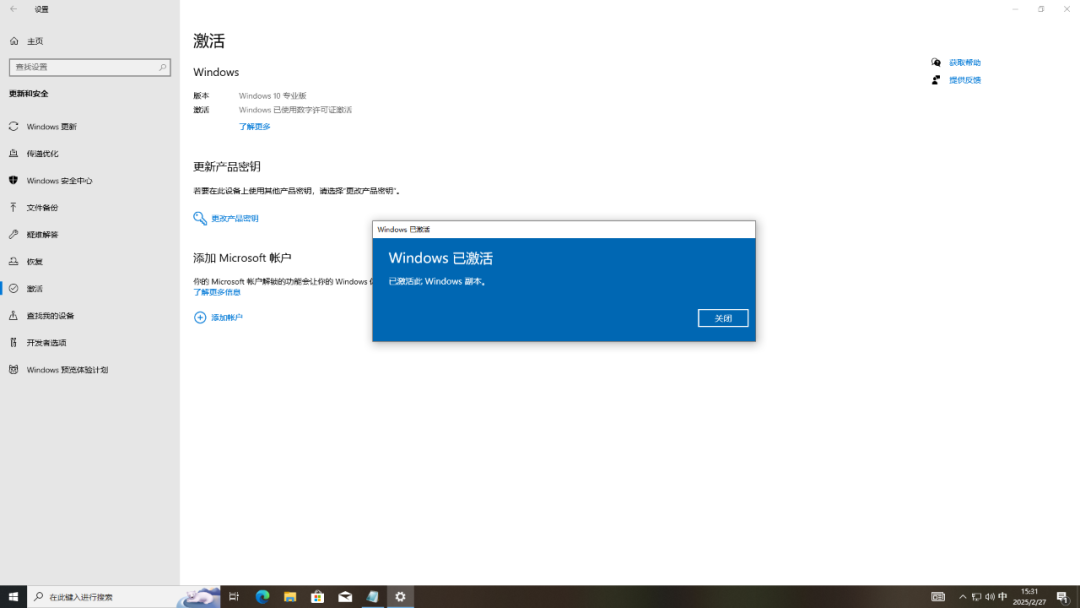1080x608 pixels.
Task: Open Microsoft Store from the taskbar
Action: pyautogui.click(x=318, y=597)
